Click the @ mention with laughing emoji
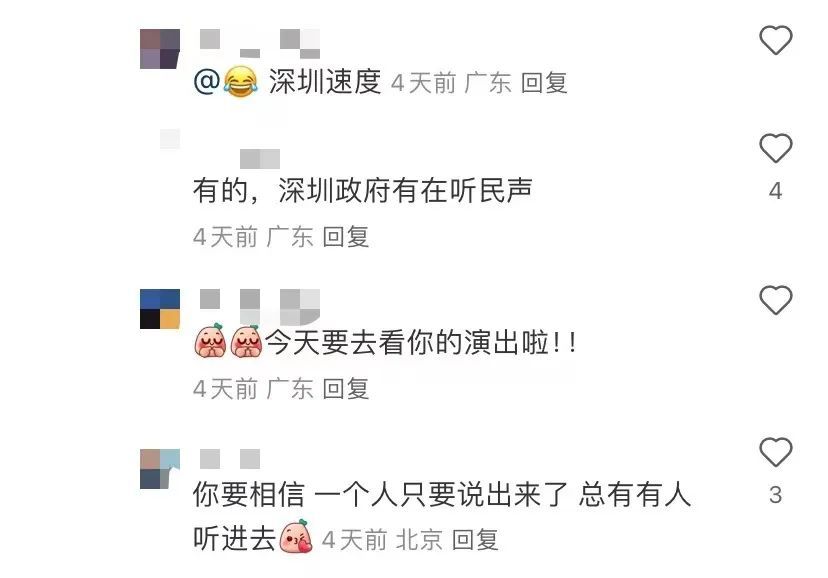 [226, 82]
